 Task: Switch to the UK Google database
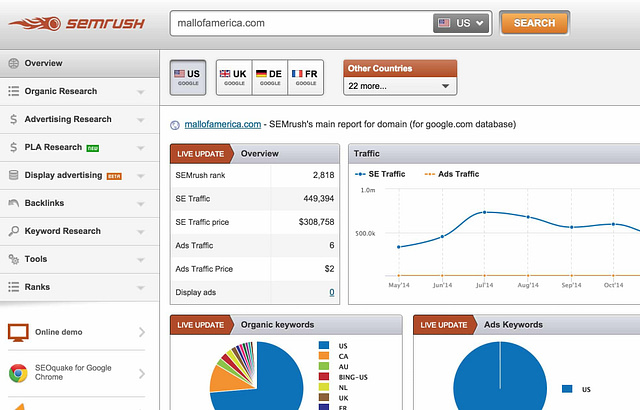pyautogui.click(x=234, y=78)
